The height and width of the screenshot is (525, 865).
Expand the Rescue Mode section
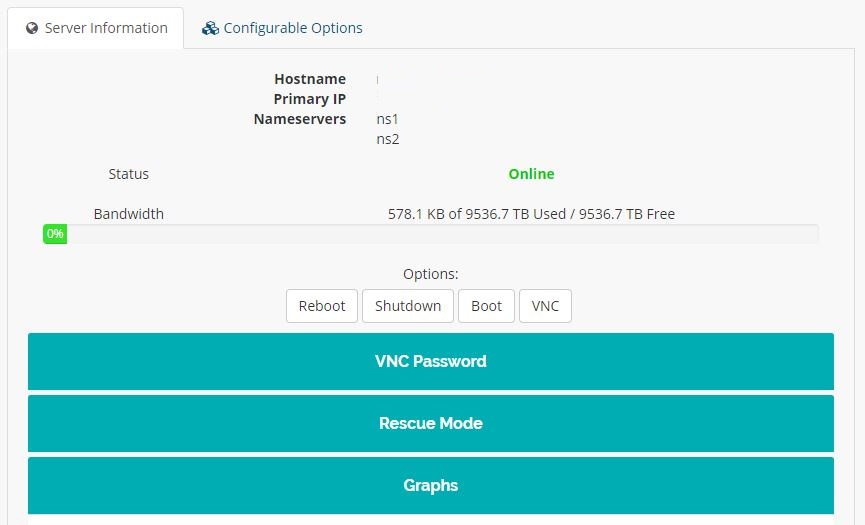click(x=430, y=423)
